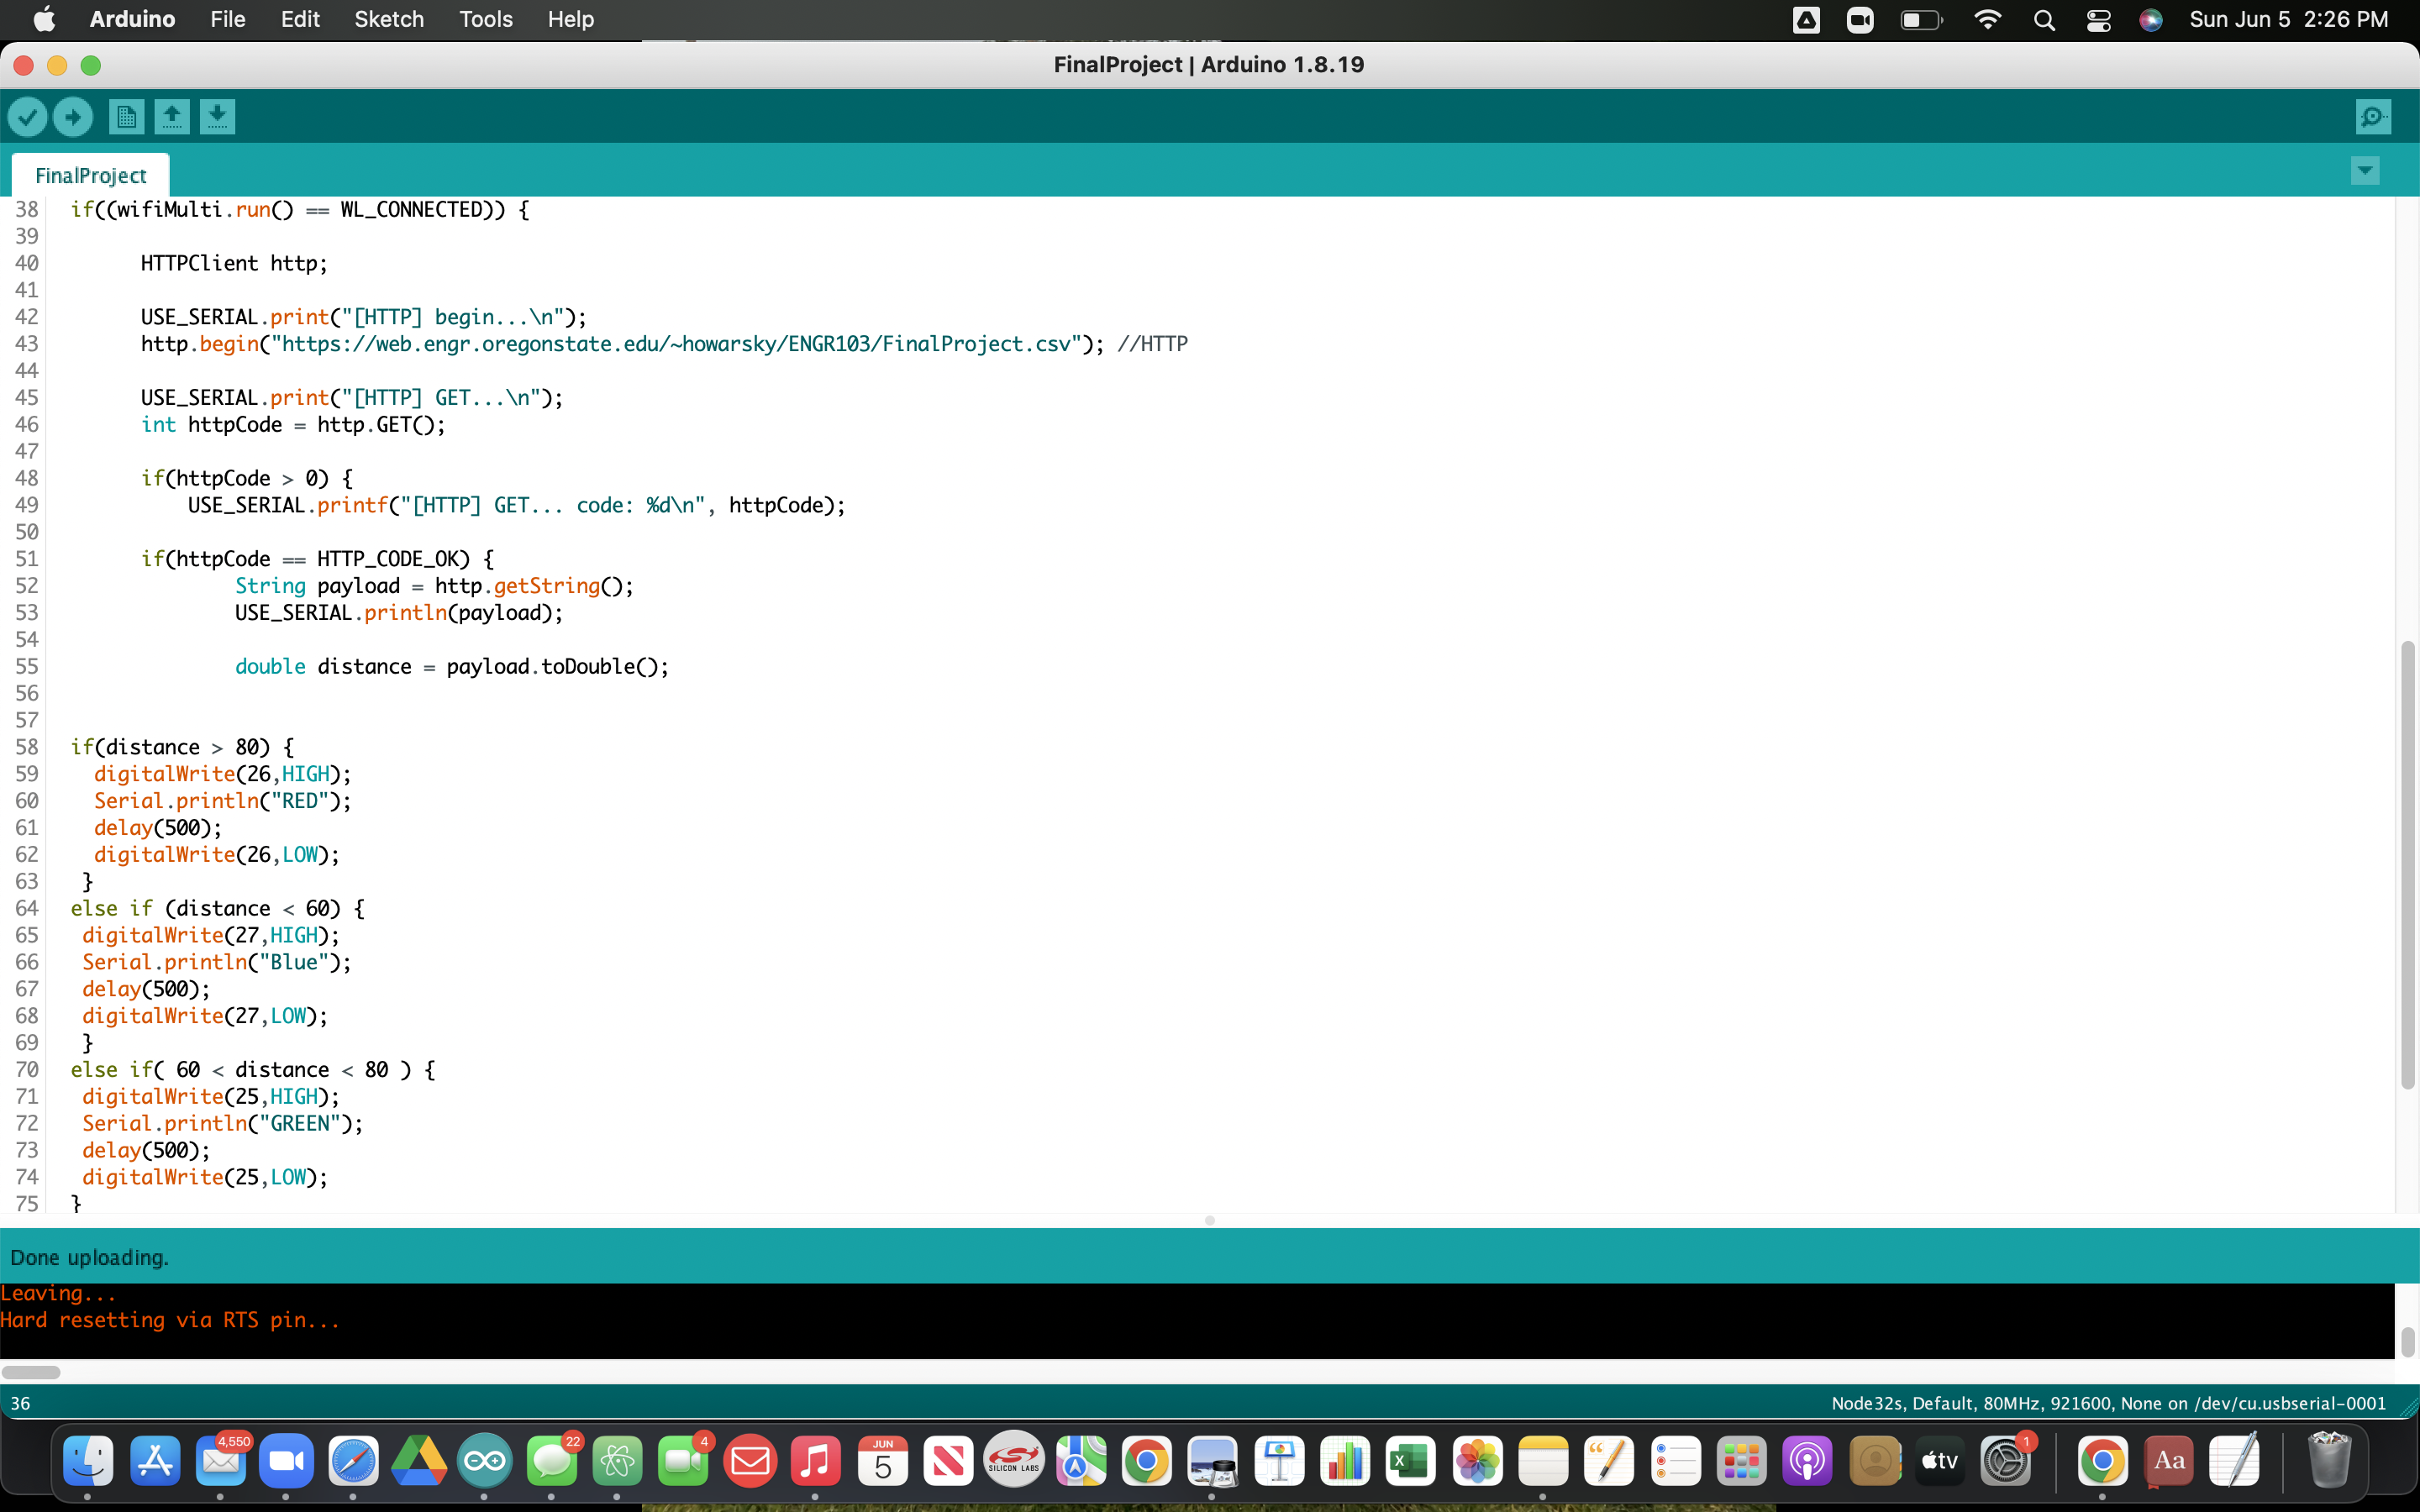Click the Save sketch down-arrow icon
2420x1512 pixels.
[x=217, y=117]
